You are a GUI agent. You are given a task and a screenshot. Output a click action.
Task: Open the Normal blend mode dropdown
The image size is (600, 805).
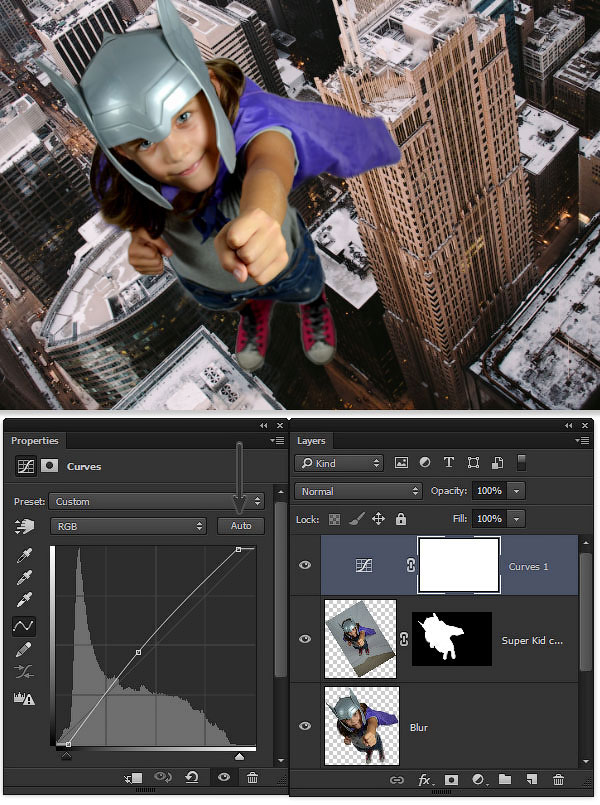pos(358,491)
